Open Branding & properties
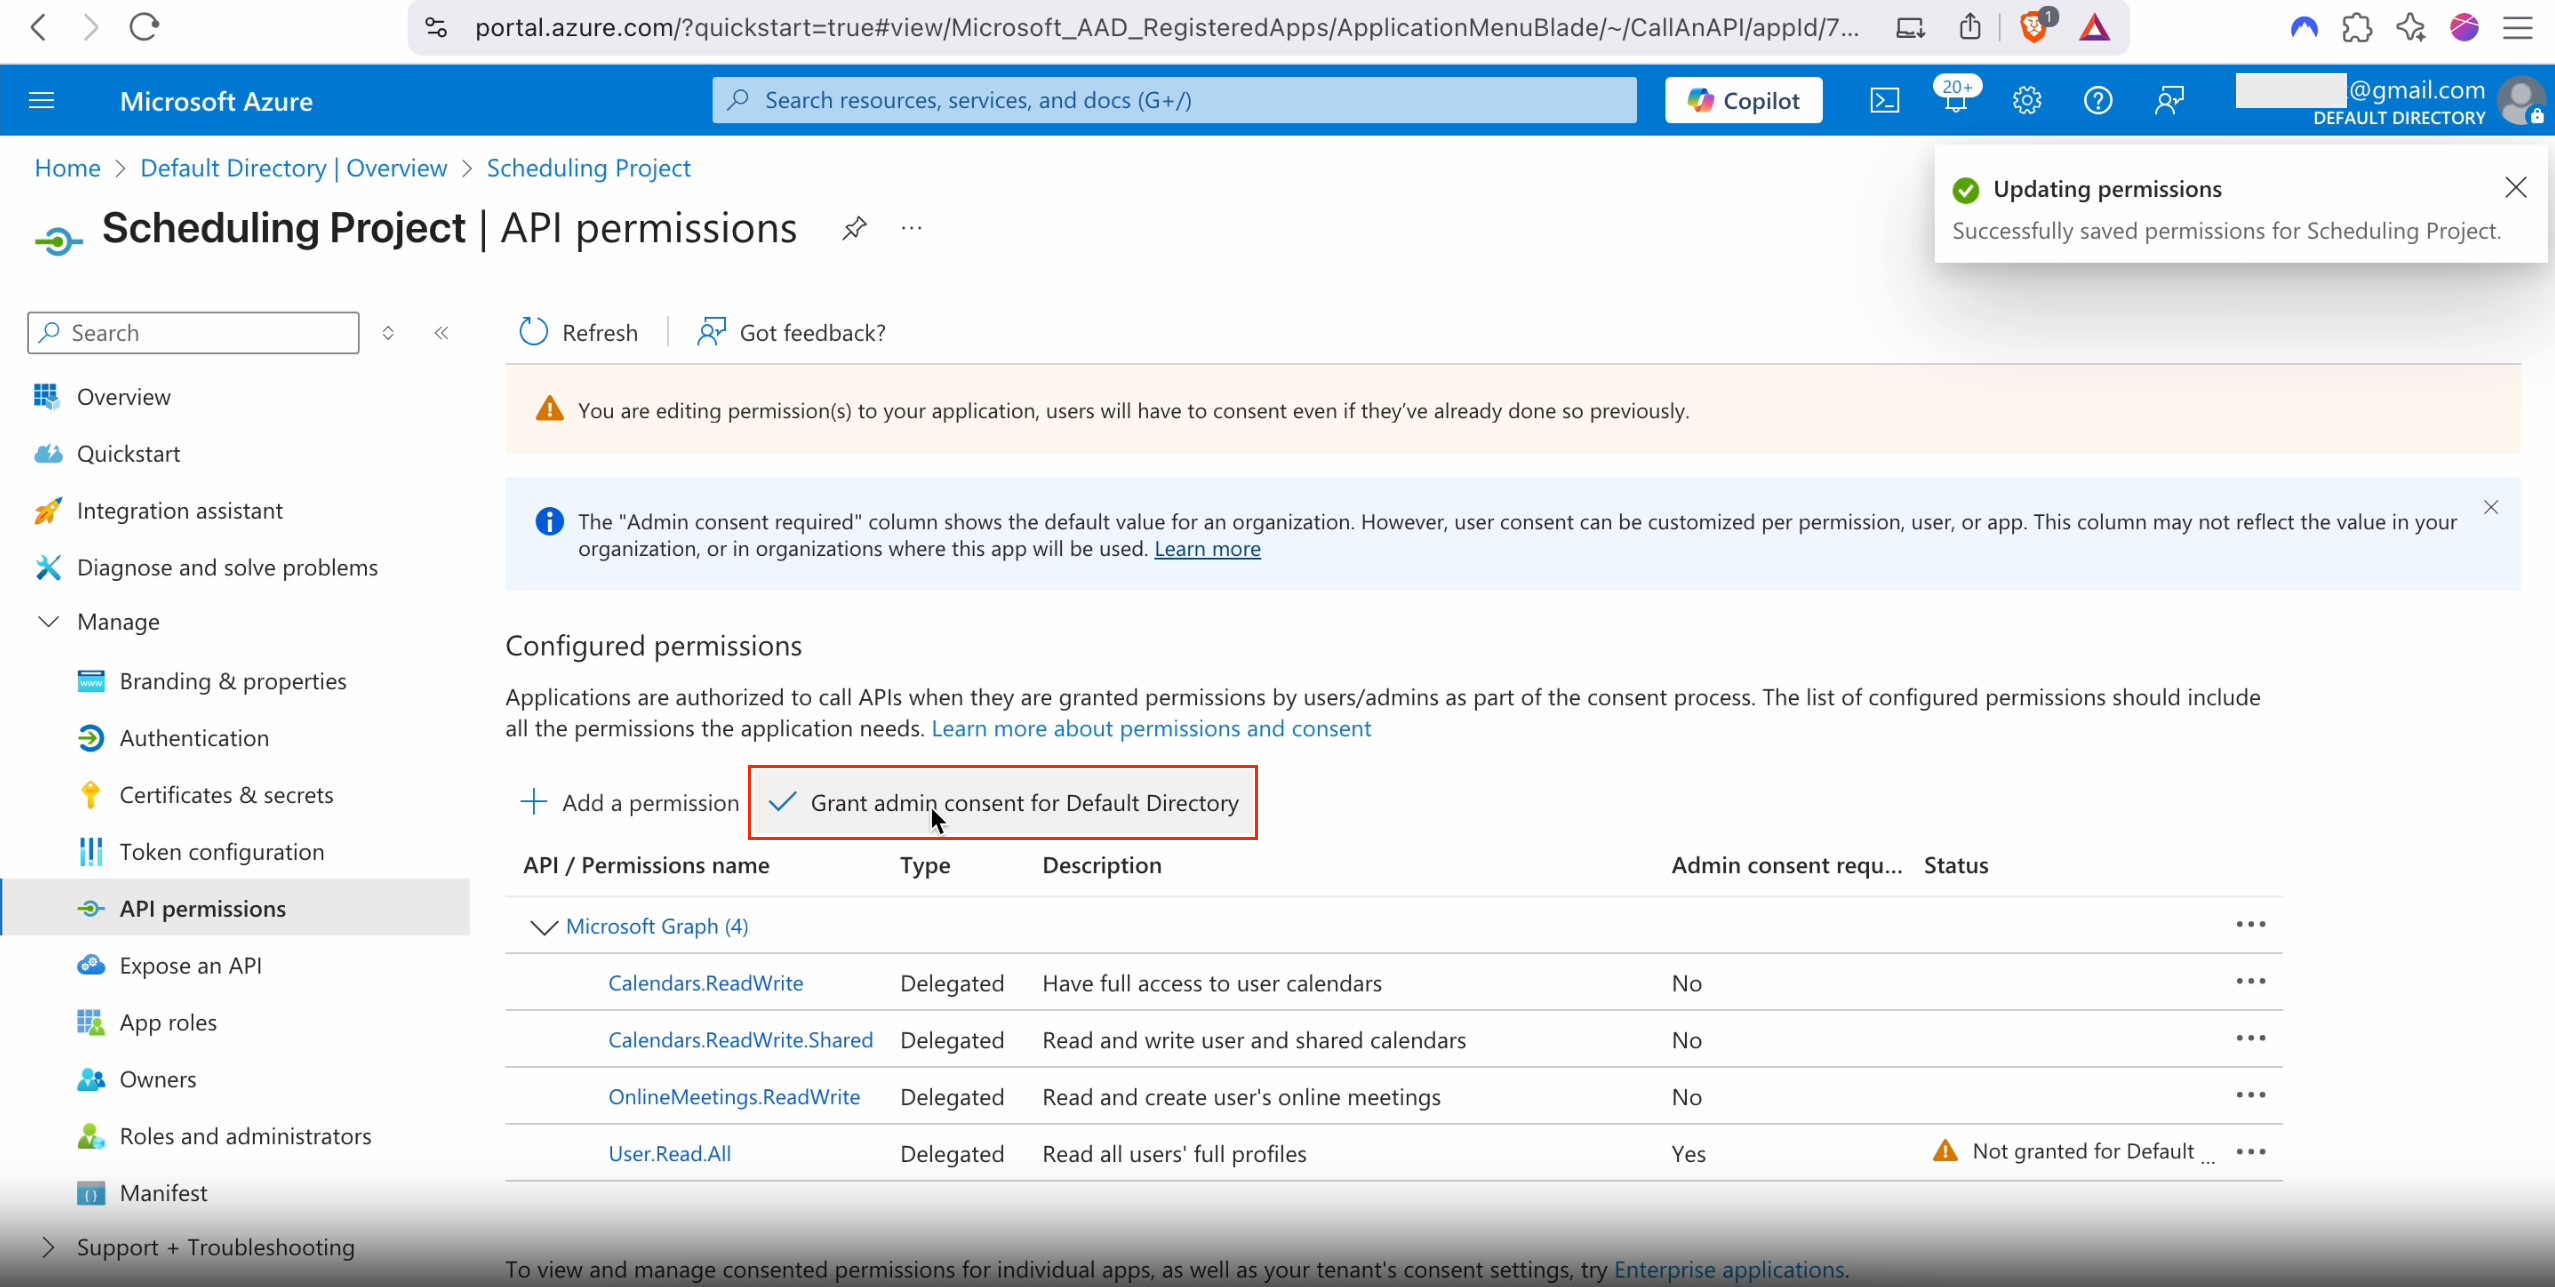 pos(235,681)
